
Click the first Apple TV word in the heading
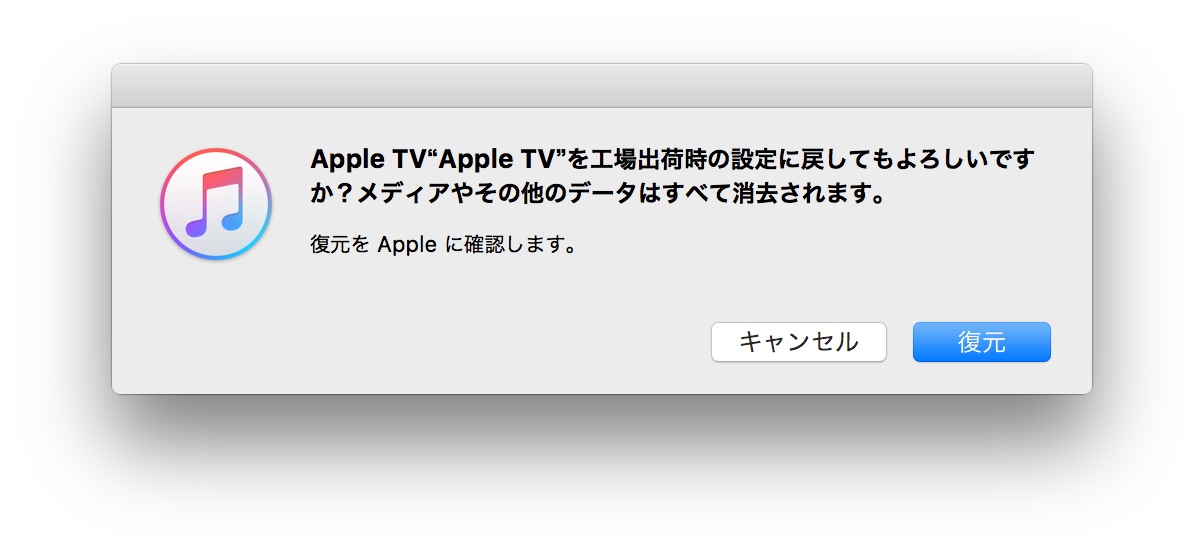pos(368,160)
